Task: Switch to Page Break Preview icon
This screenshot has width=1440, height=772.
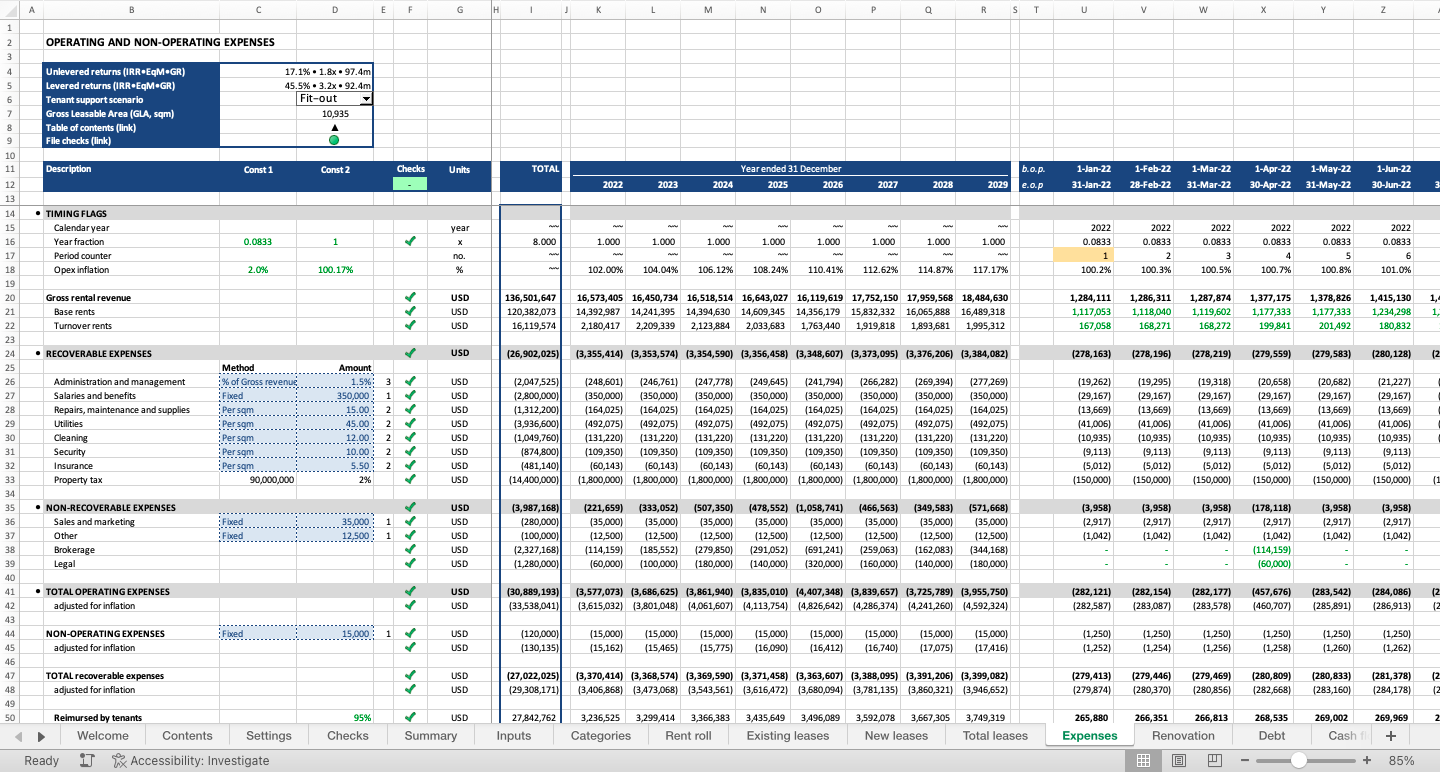Action: pyautogui.click(x=1215, y=761)
